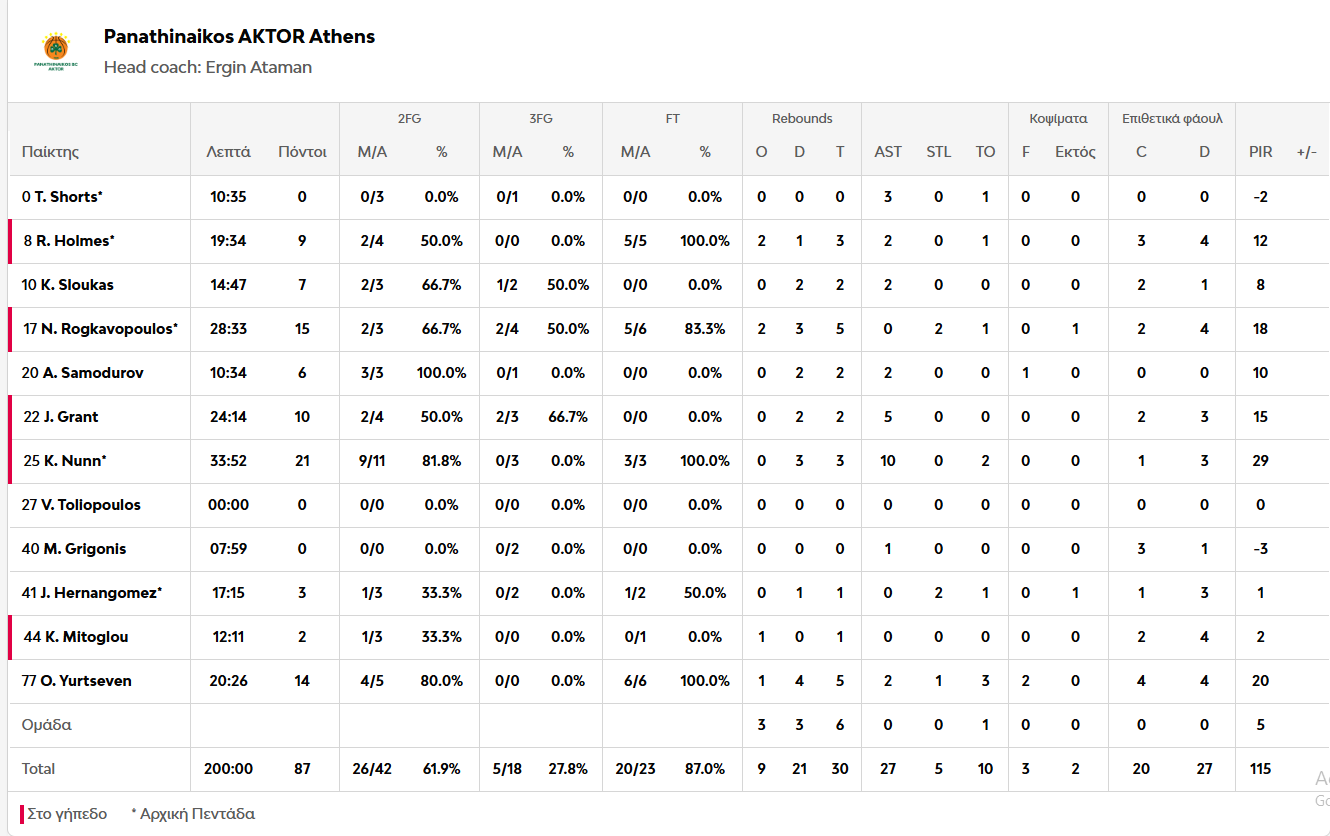Click the 3FG group header

pyautogui.click(x=540, y=119)
